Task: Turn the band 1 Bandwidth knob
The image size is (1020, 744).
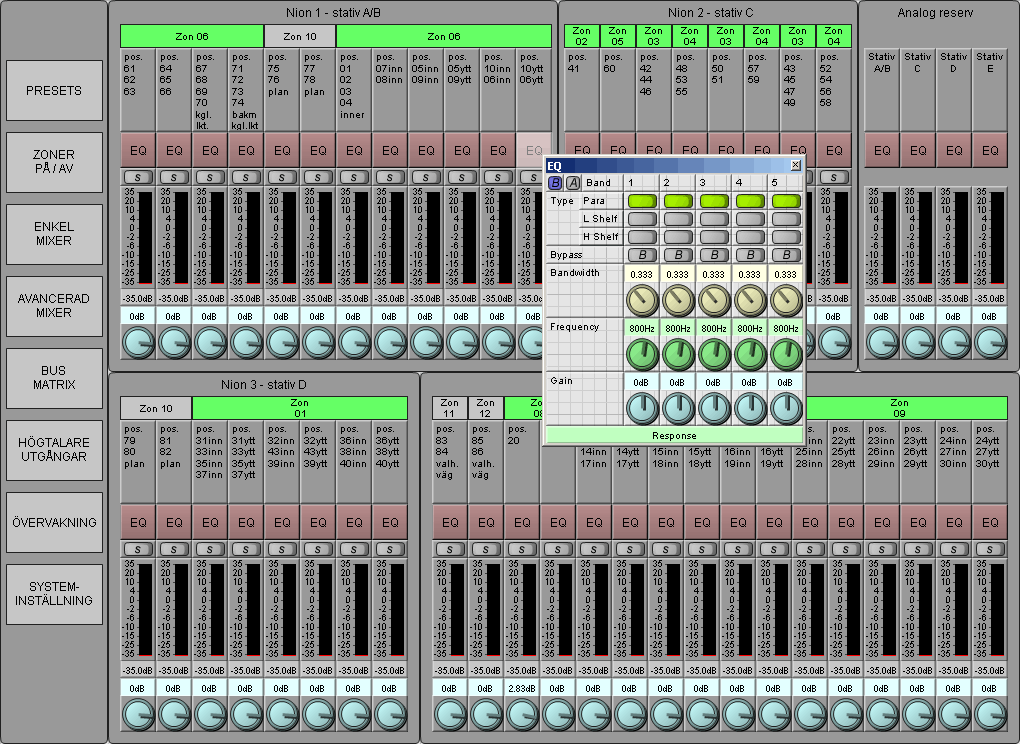Action: [x=641, y=299]
